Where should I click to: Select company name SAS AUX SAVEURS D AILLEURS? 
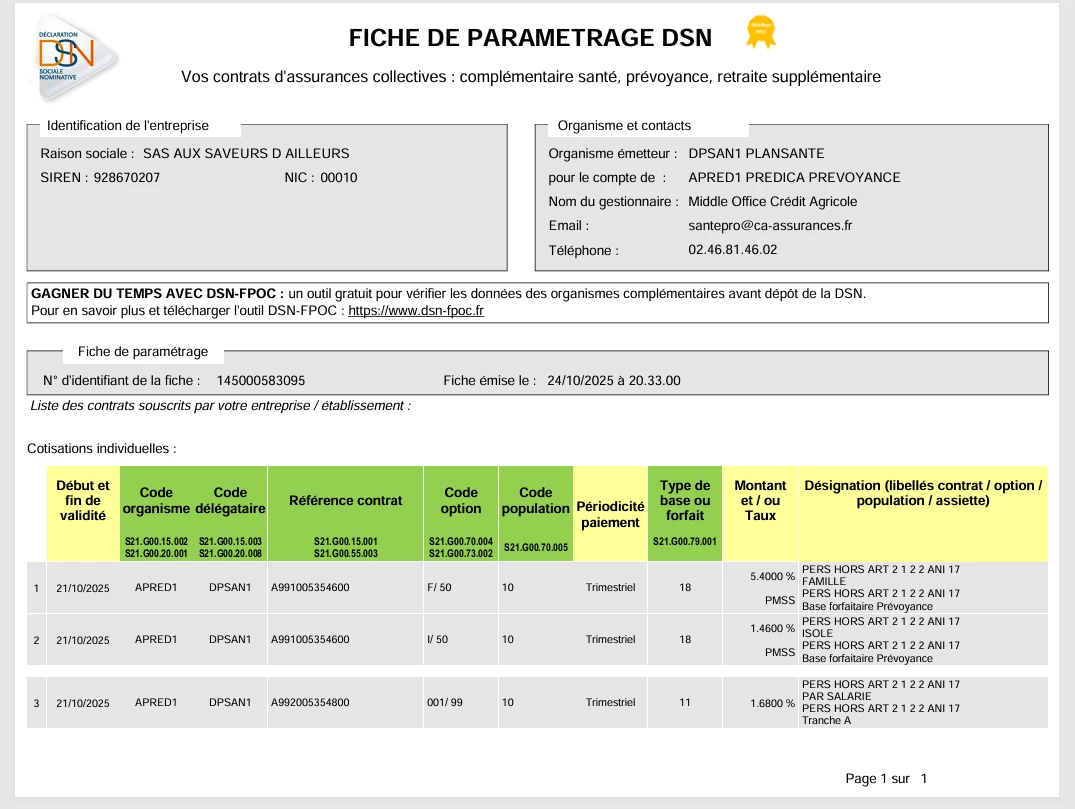(x=246, y=154)
